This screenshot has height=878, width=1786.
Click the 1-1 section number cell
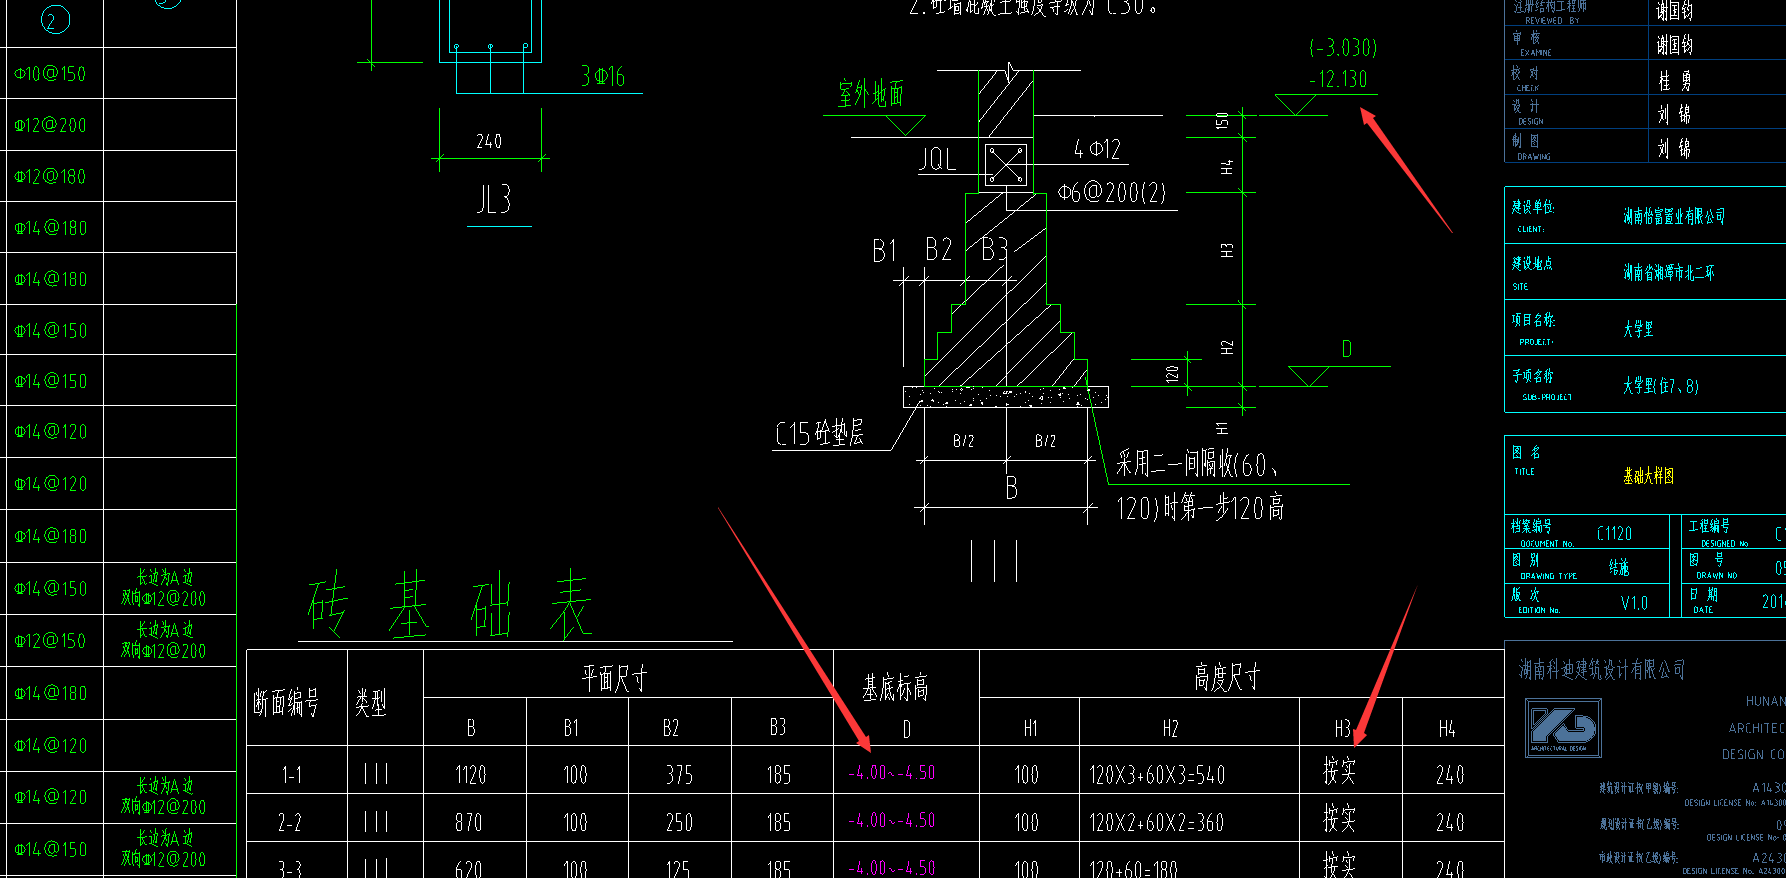[291, 775]
